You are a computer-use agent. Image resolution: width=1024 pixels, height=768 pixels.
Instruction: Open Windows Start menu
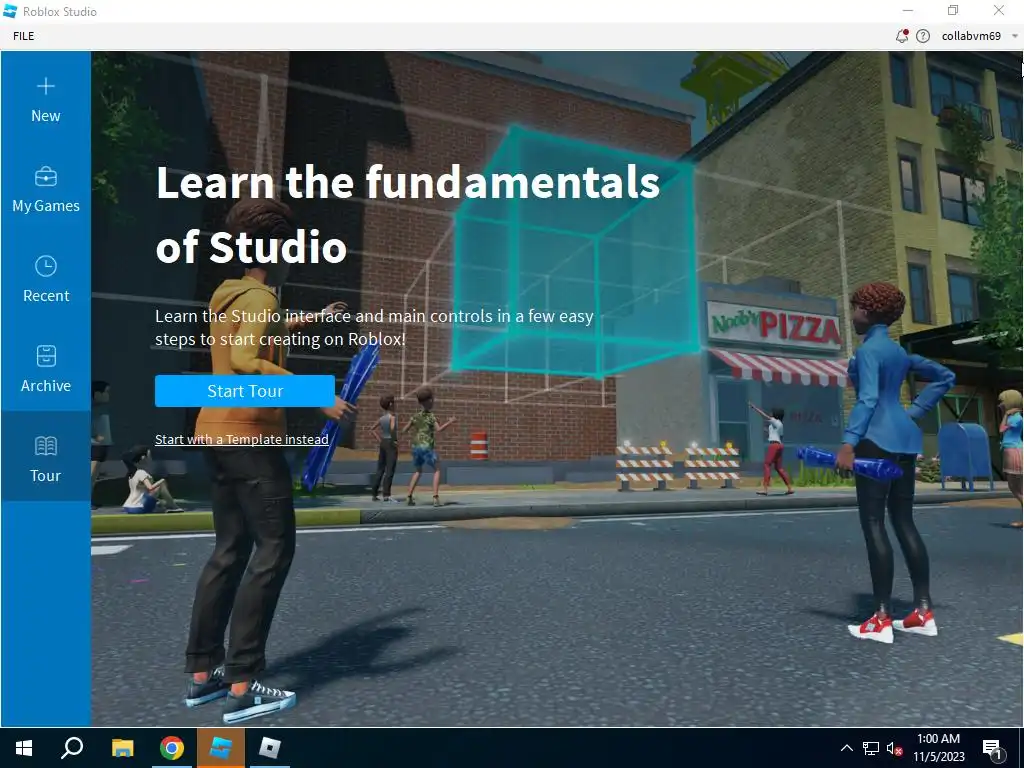(24, 748)
